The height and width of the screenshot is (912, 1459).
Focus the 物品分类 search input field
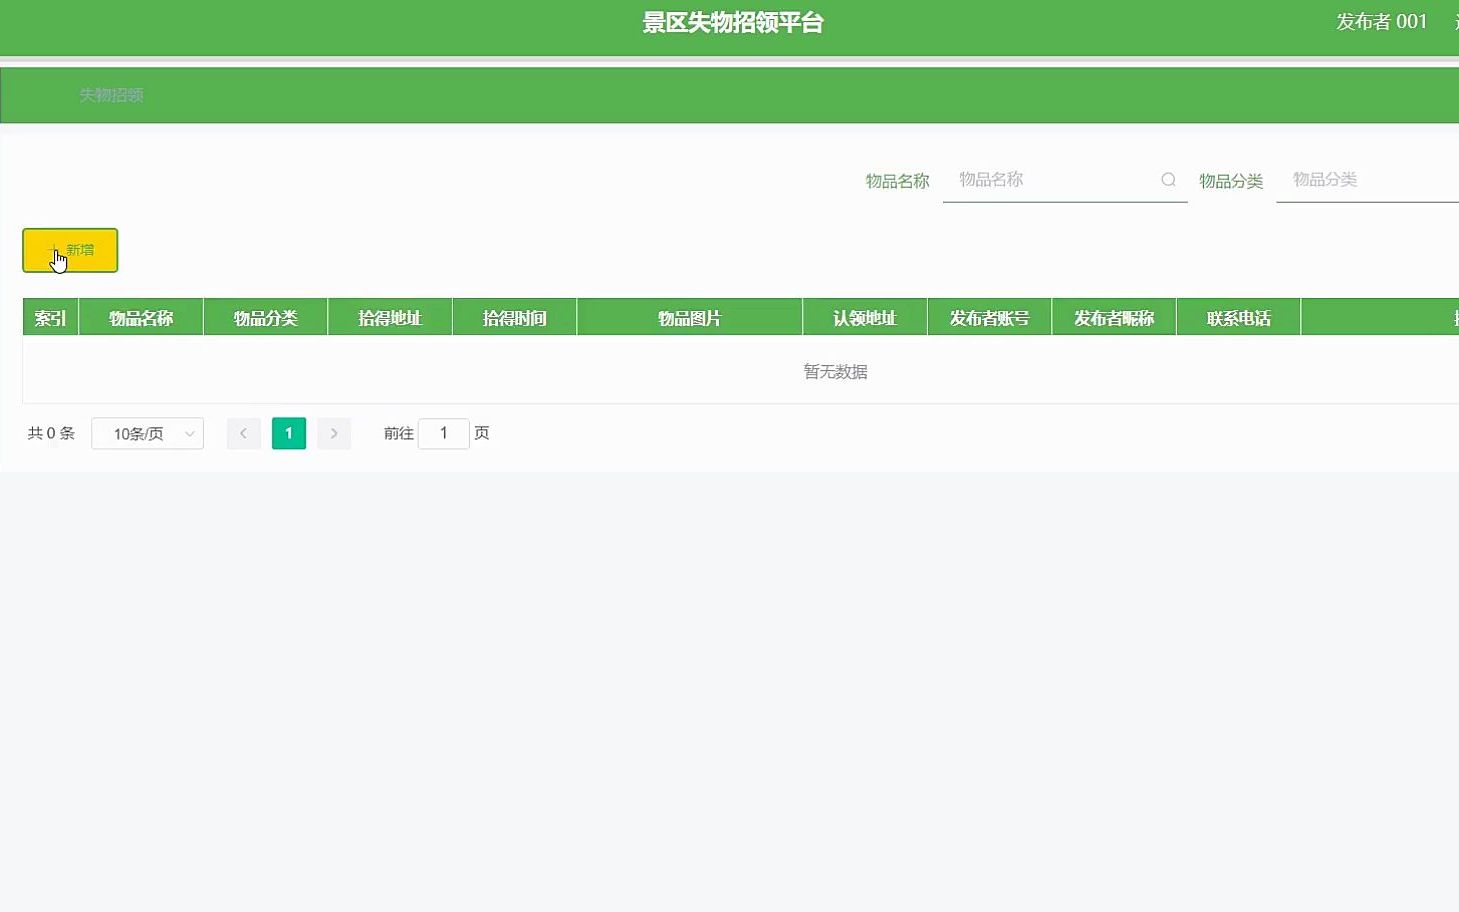point(1367,180)
